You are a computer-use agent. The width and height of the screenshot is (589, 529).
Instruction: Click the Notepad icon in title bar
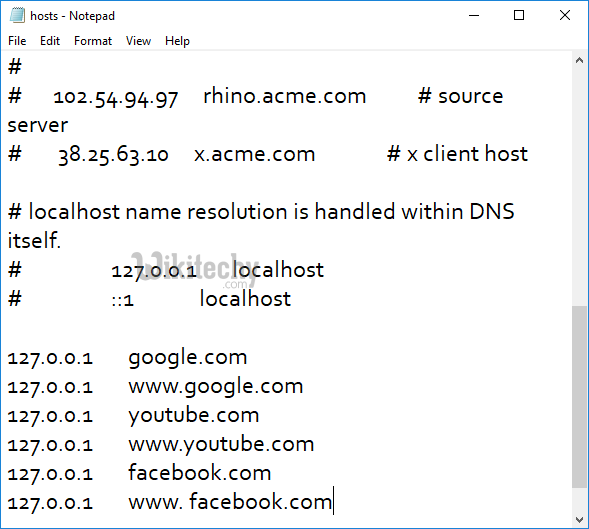[x=17, y=15]
